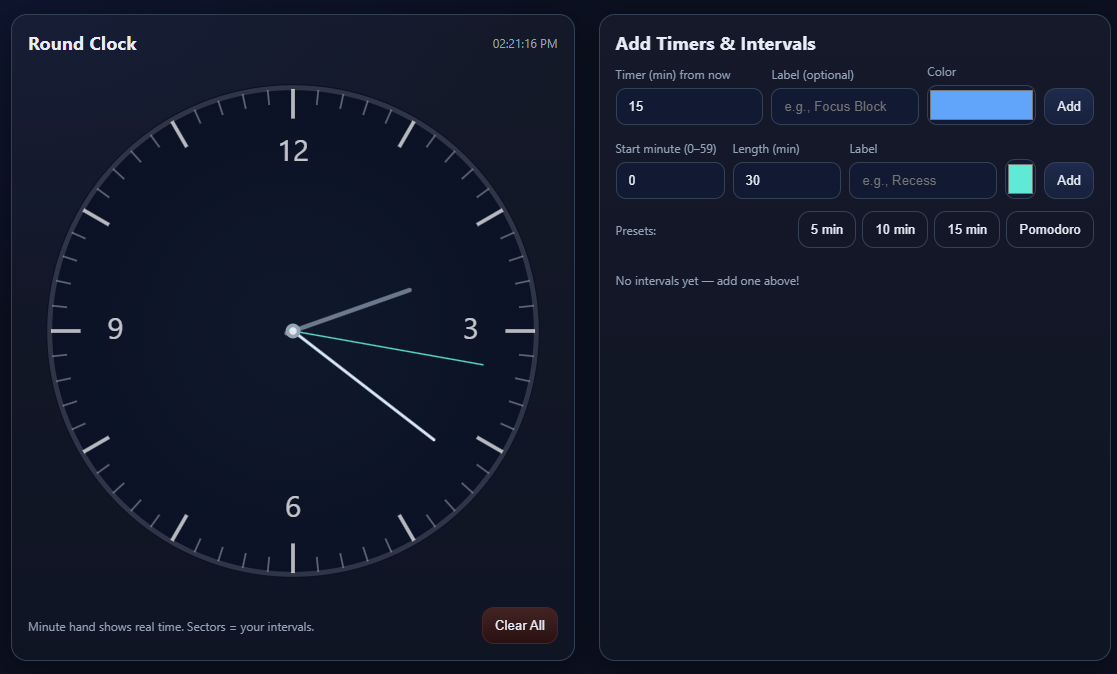
Task: Select the 5 min preset
Action: pyautogui.click(x=826, y=229)
